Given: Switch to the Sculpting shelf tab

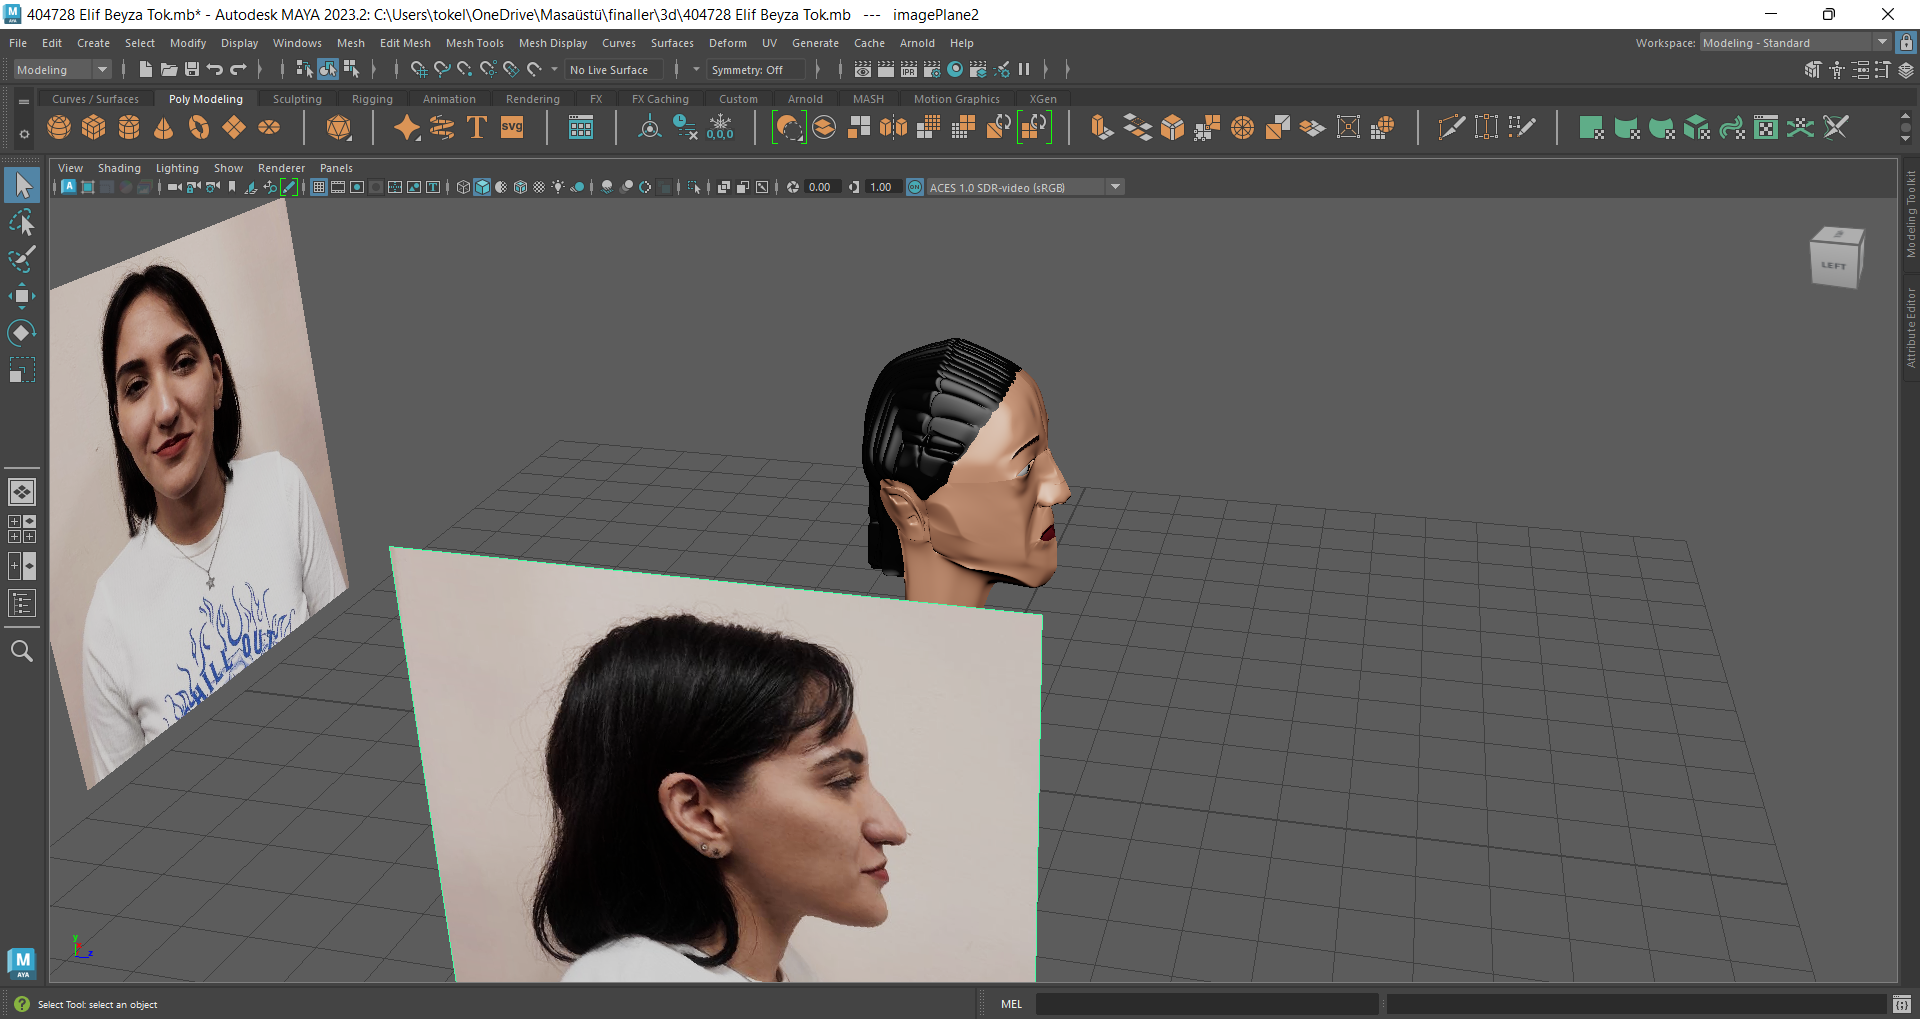Looking at the screenshot, I should pos(297,98).
